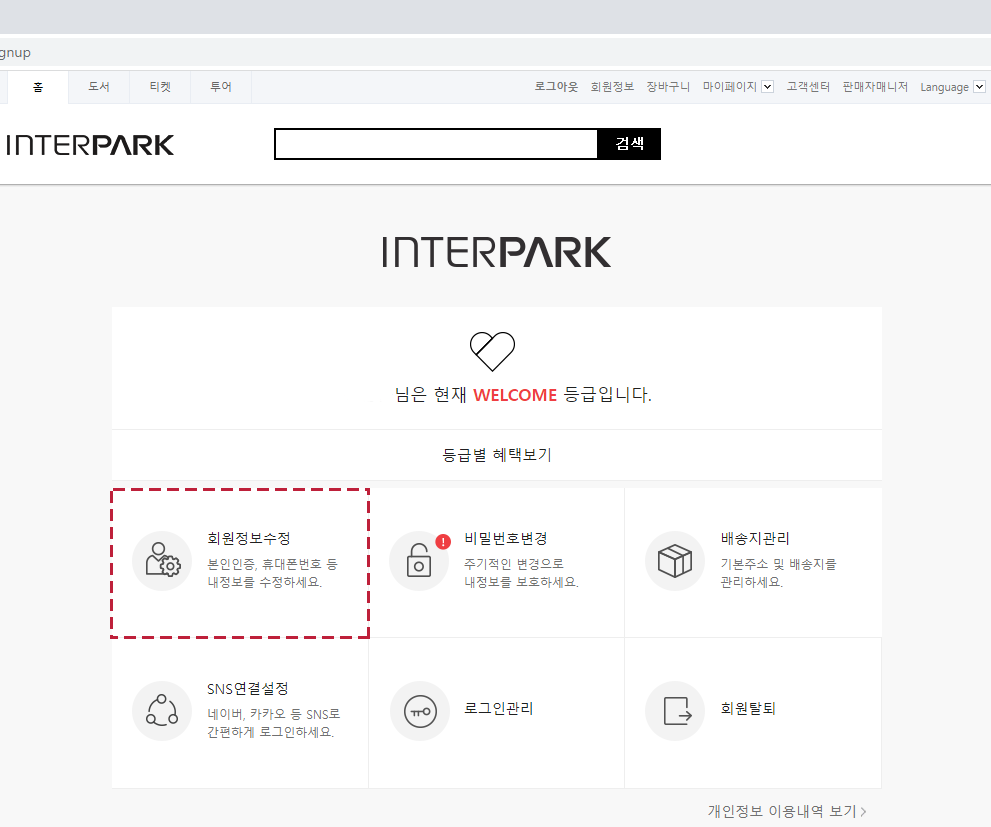Click the 로그아웃 link
Viewport: 991px width, 827px height.
pos(556,87)
